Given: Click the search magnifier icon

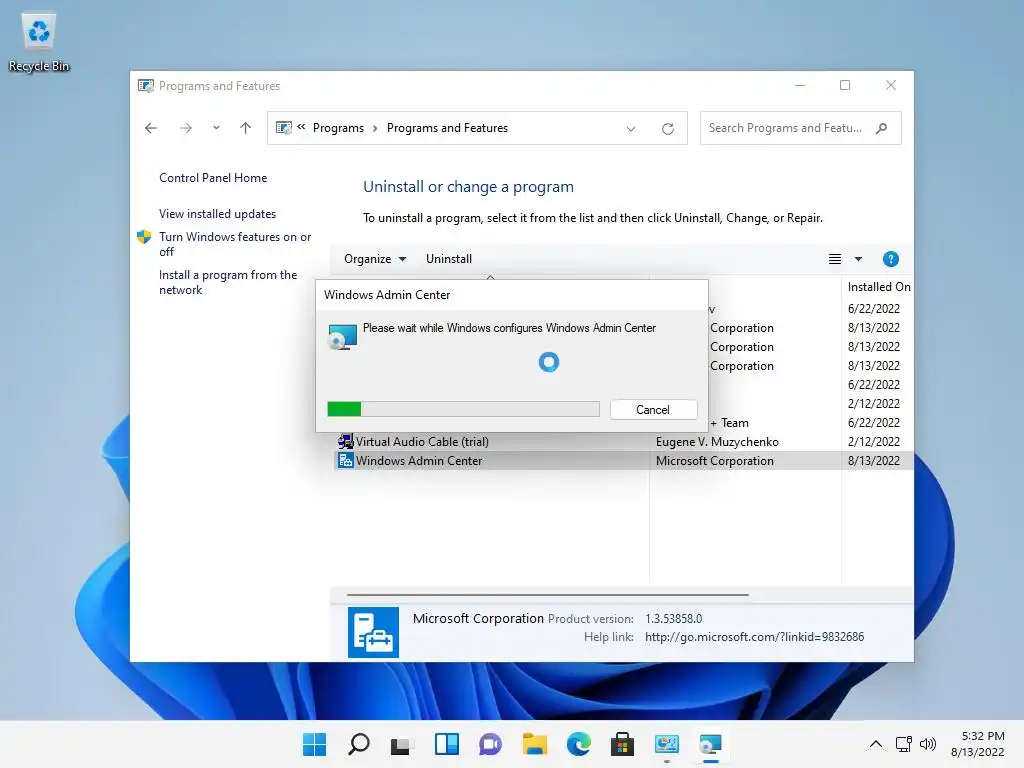Looking at the screenshot, I should point(882,128).
